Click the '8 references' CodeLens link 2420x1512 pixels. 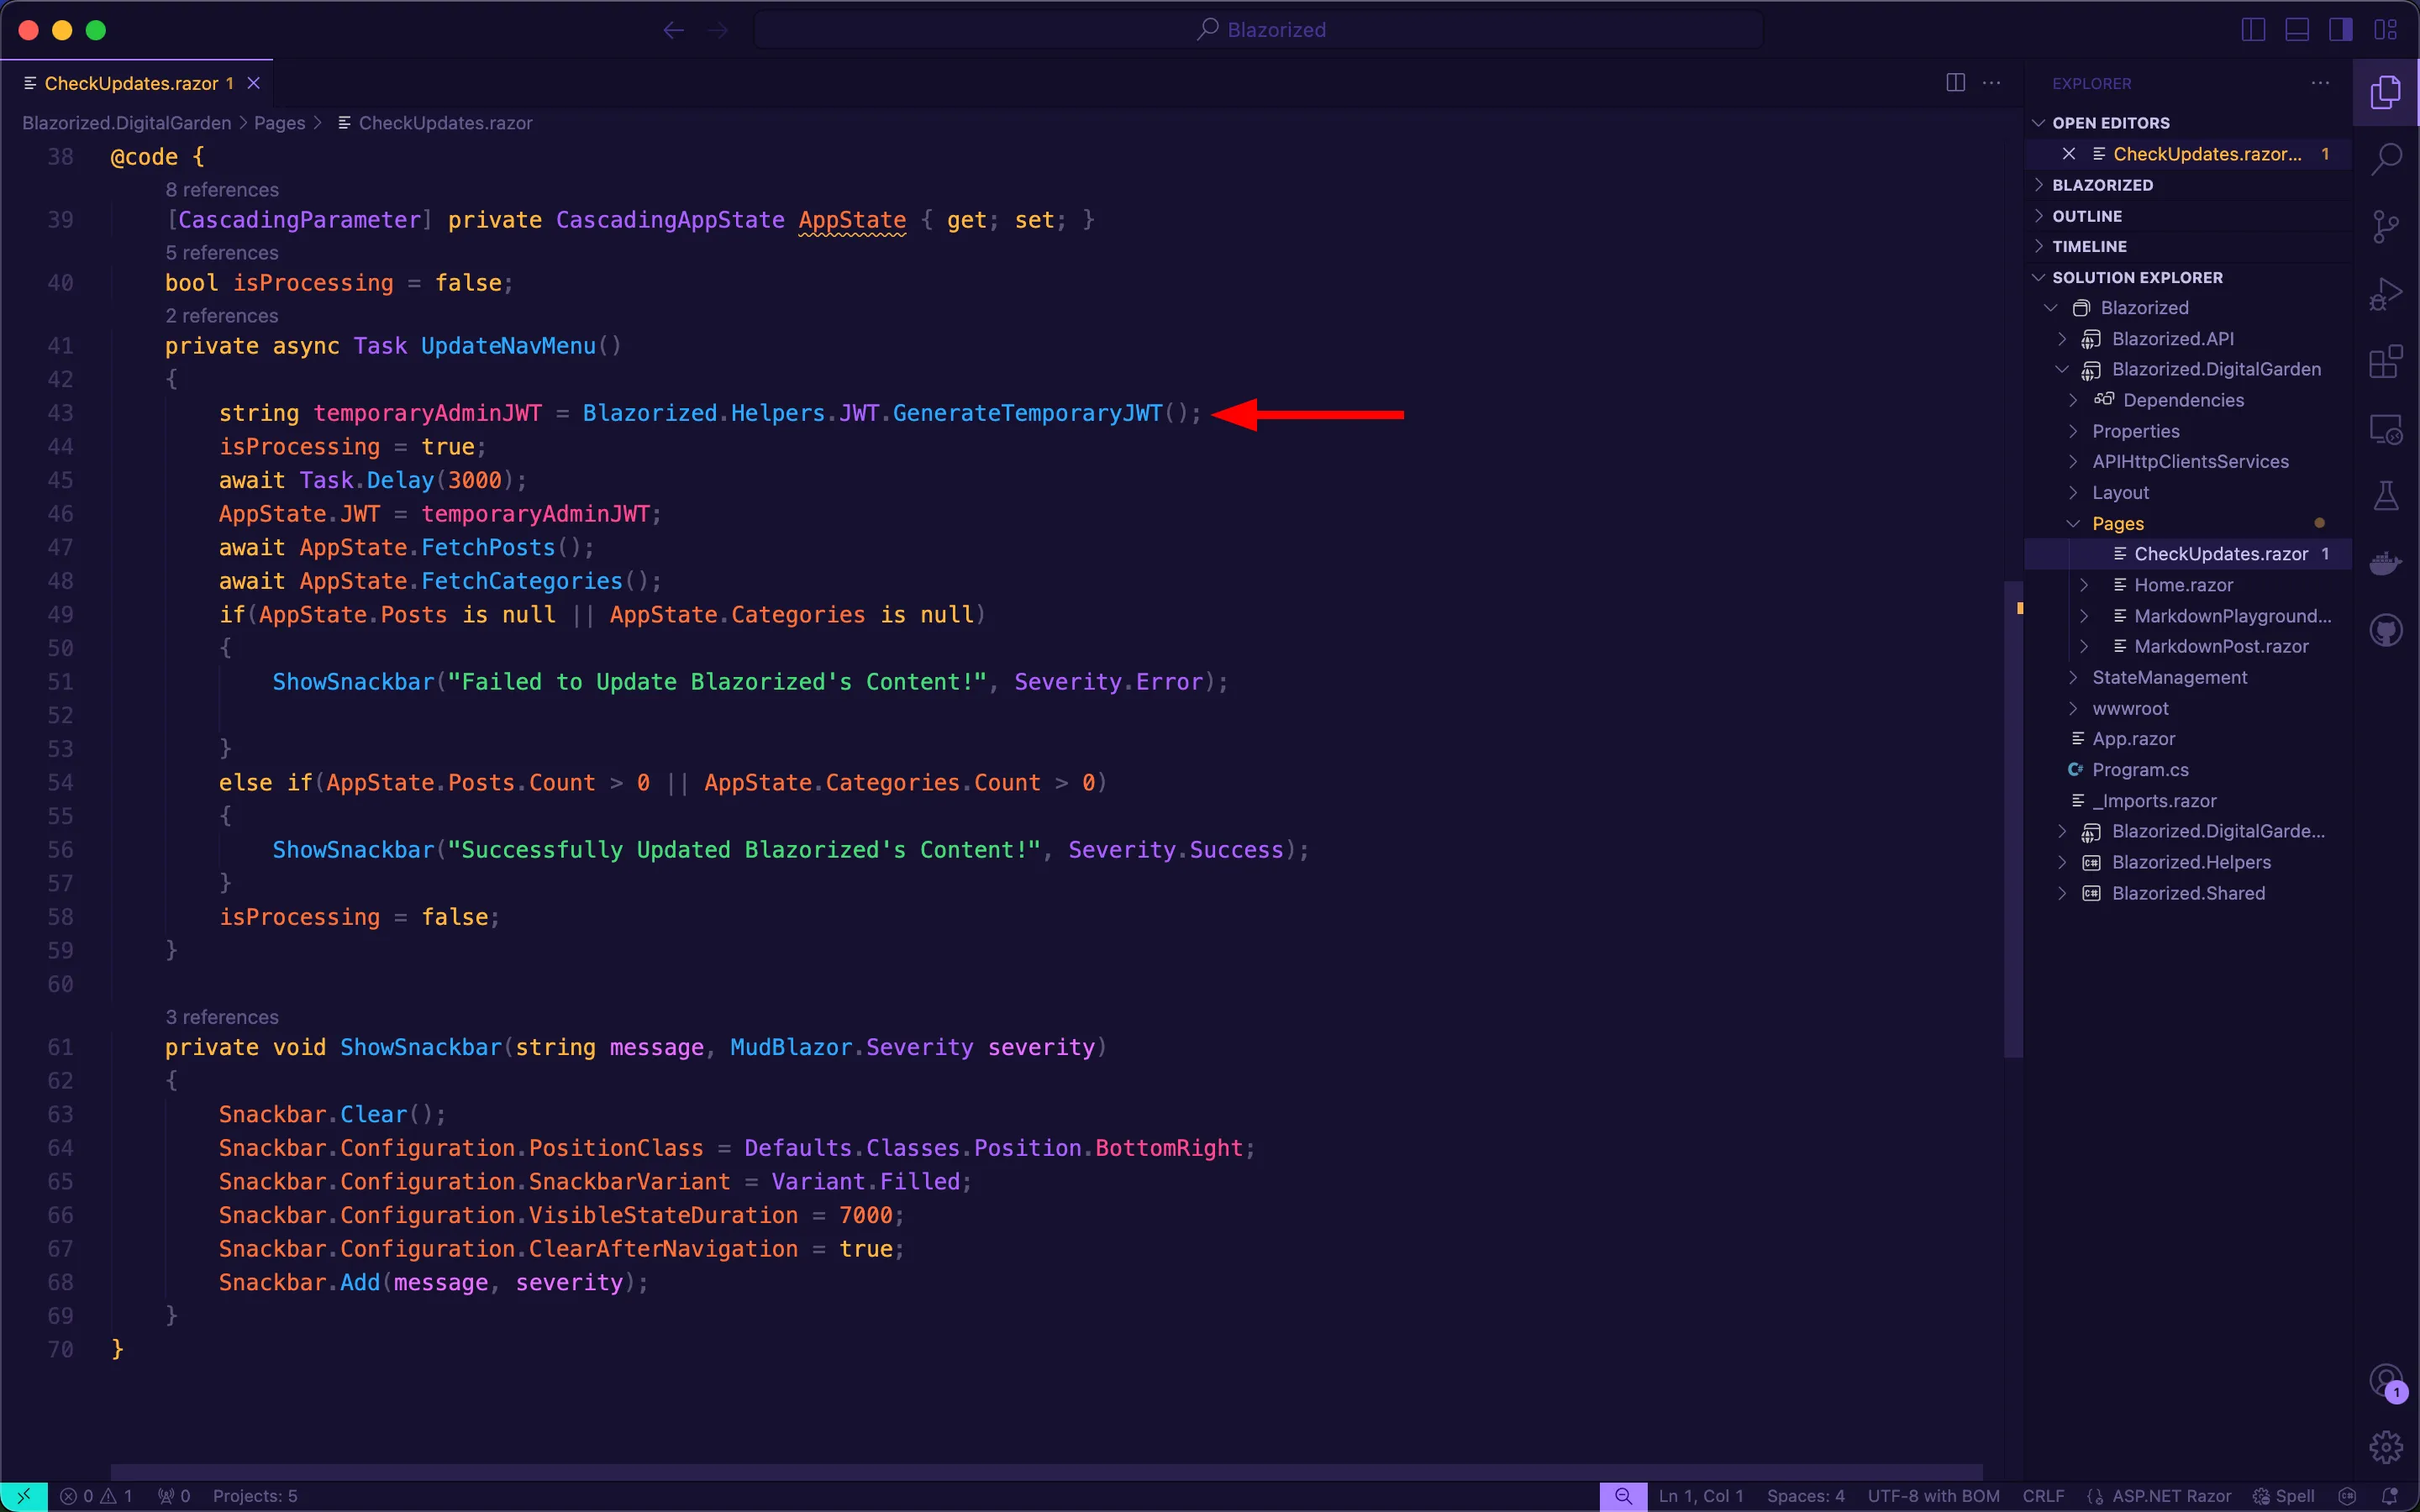[222, 190]
